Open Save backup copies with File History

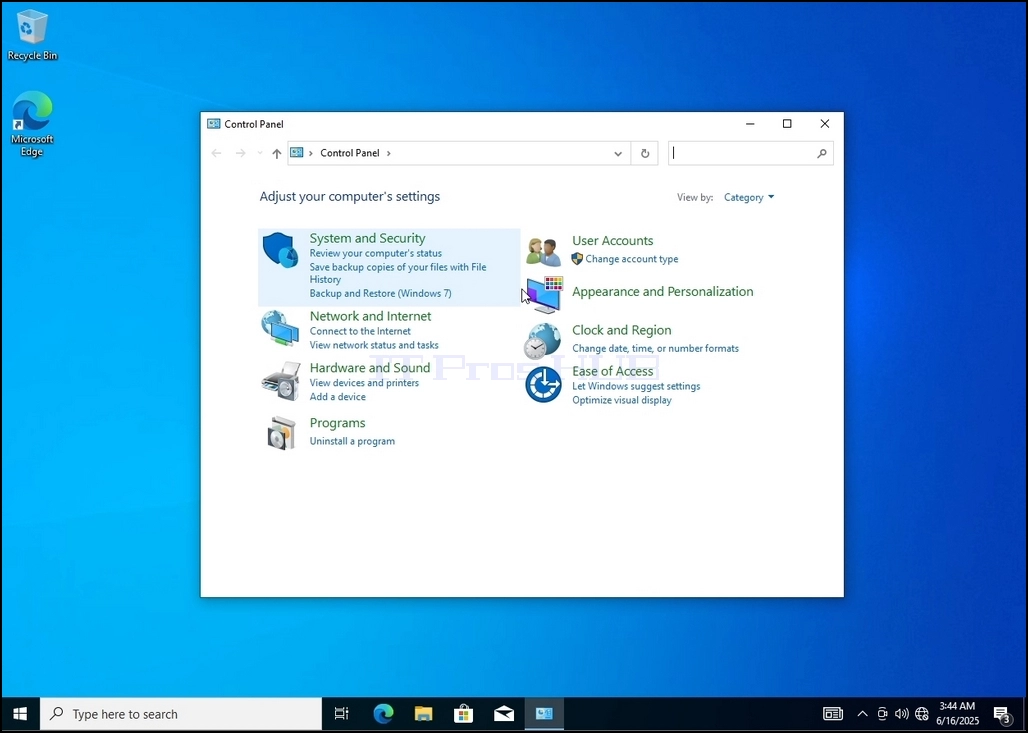(x=398, y=273)
